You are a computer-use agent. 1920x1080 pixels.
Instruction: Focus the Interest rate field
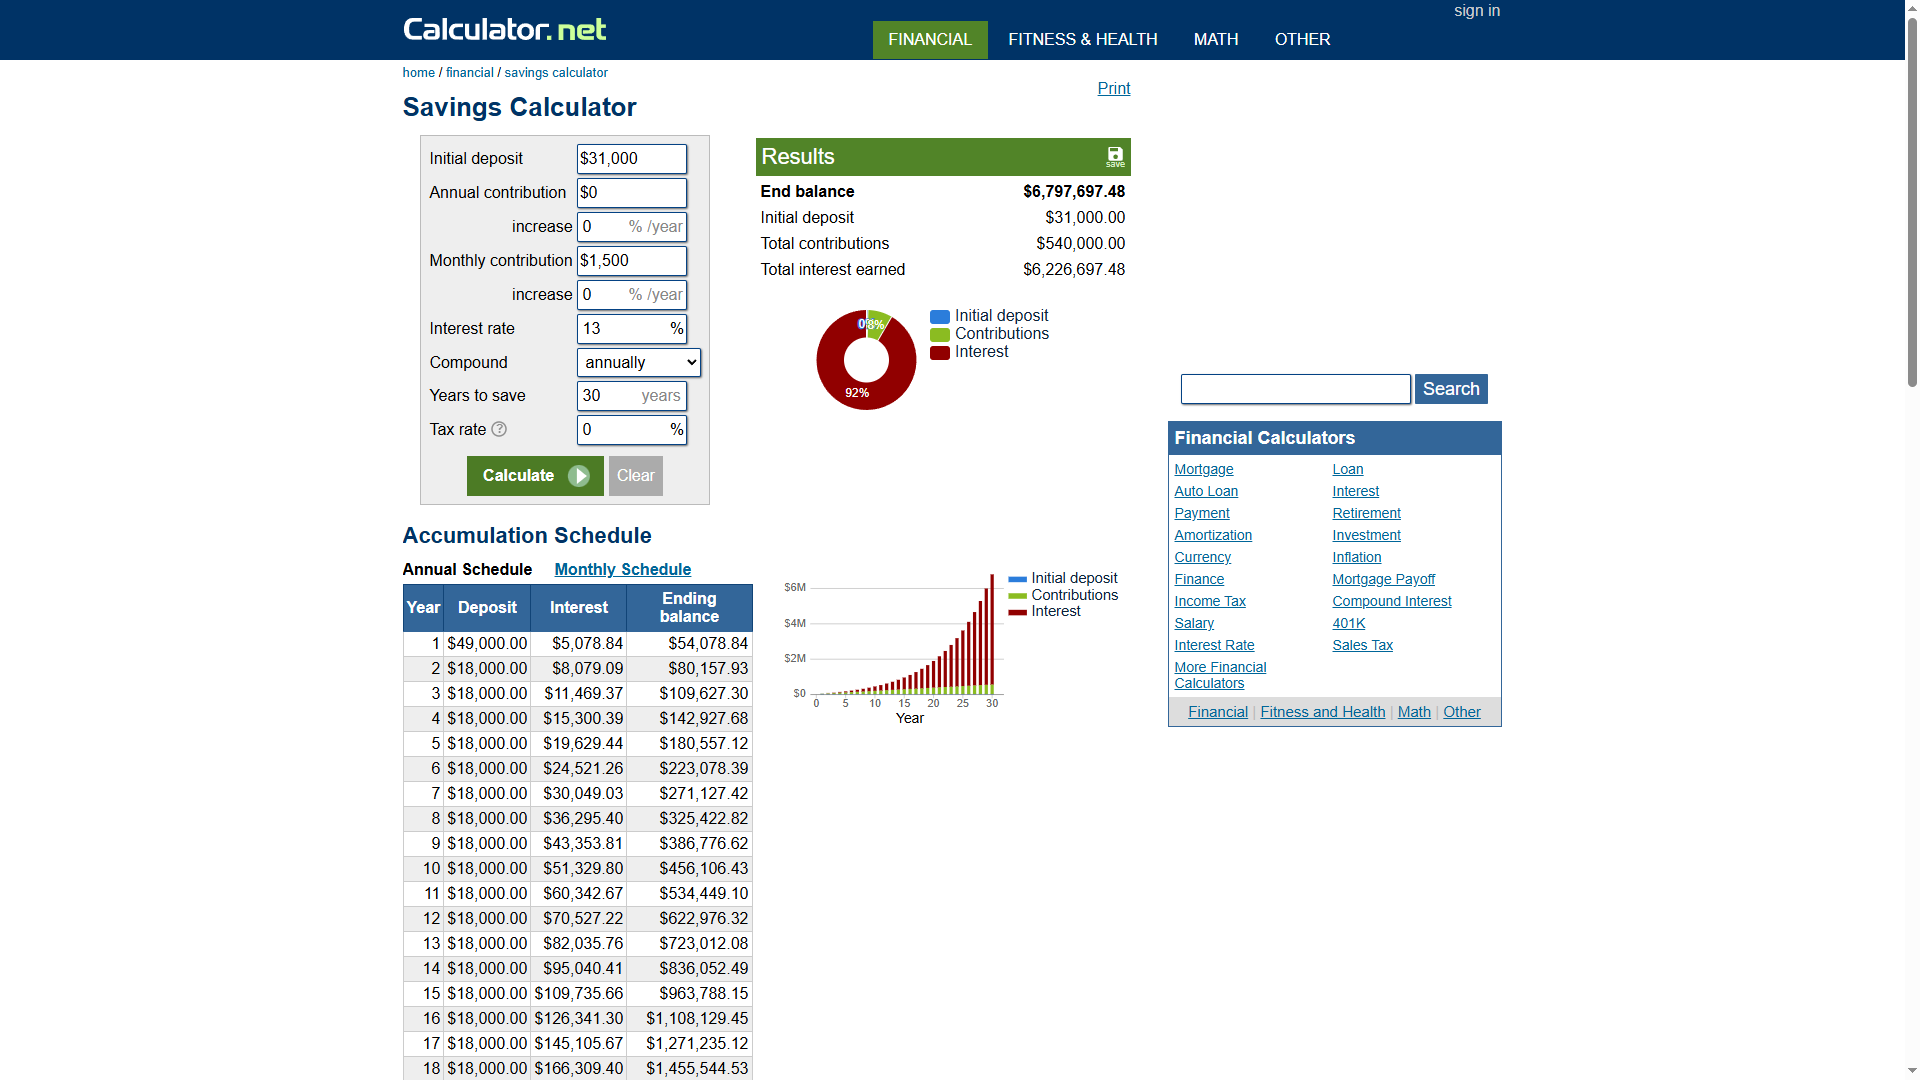(x=622, y=328)
